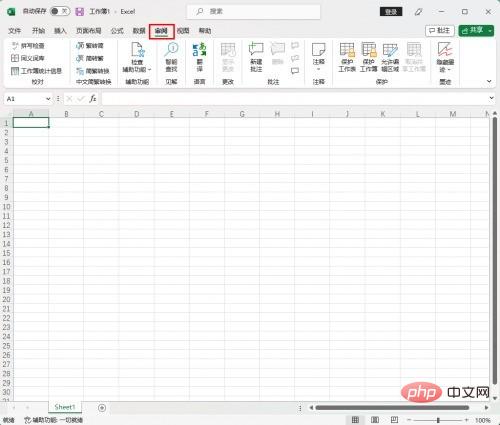Screen dimensions: 500x425
Task: Click zoom in plus in status bar
Action: pyautogui.click(x=466, y=420)
